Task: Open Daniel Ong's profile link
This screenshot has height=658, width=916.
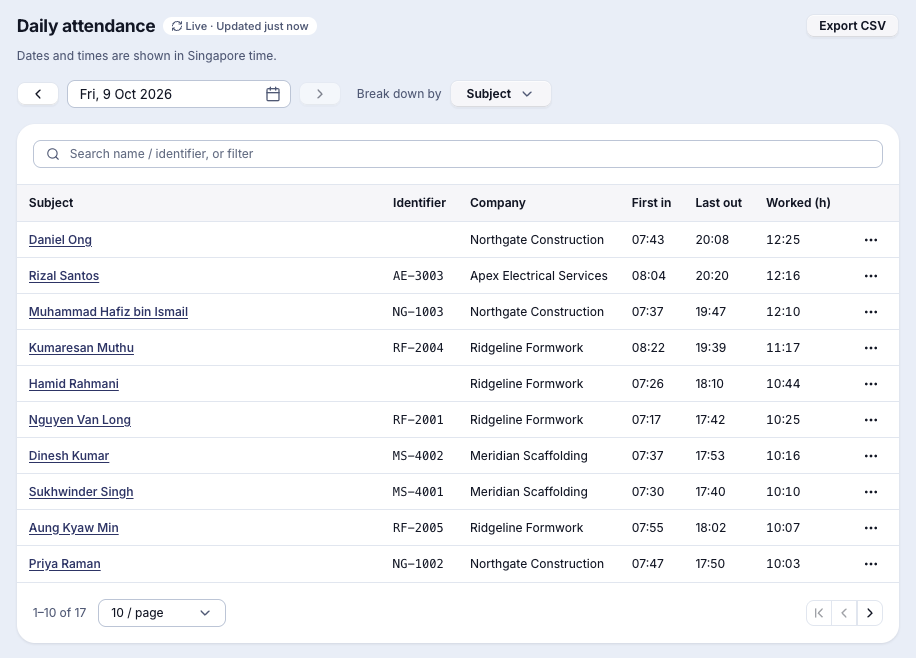Action: 60,240
